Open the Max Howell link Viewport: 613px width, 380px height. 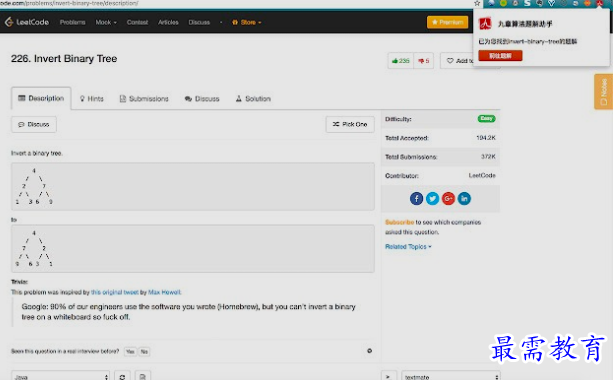[x=165, y=292]
